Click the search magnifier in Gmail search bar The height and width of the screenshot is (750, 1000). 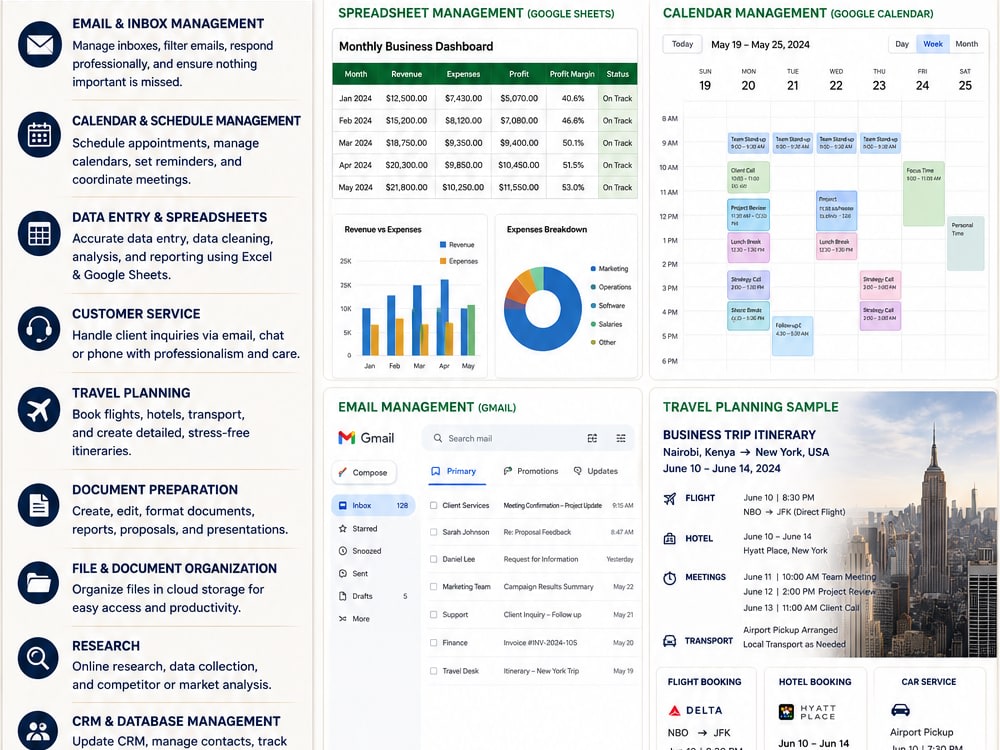click(x=438, y=438)
